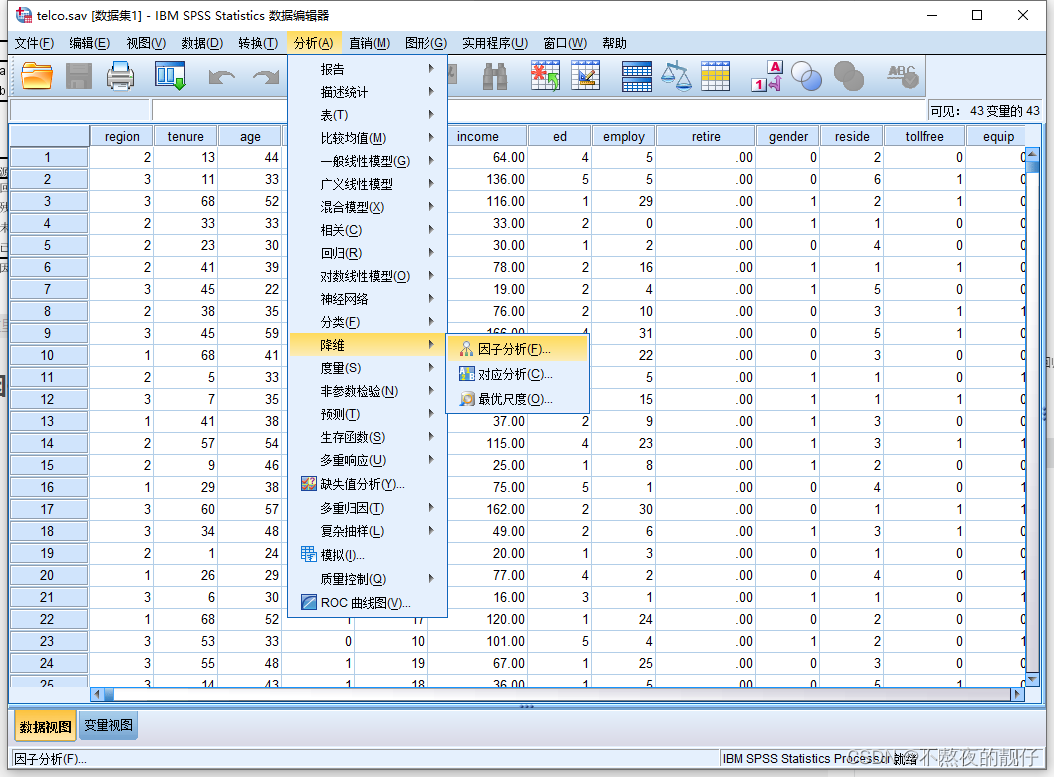This screenshot has height=777, width=1054.
Task: Expand the 报告 Reports submenu
Action: (367, 69)
